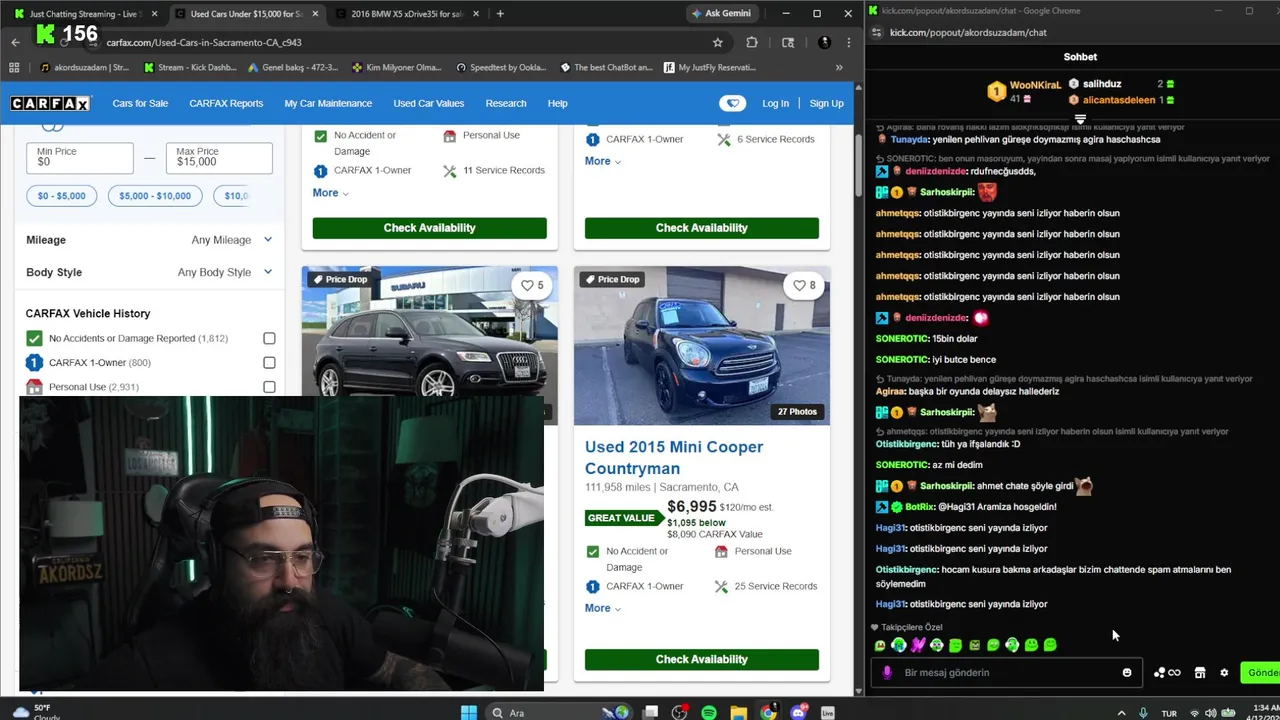The width and height of the screenshot is (1280, 720).
Task: Click the volume icon in system tray
Action: click(x=1211, y=713)
